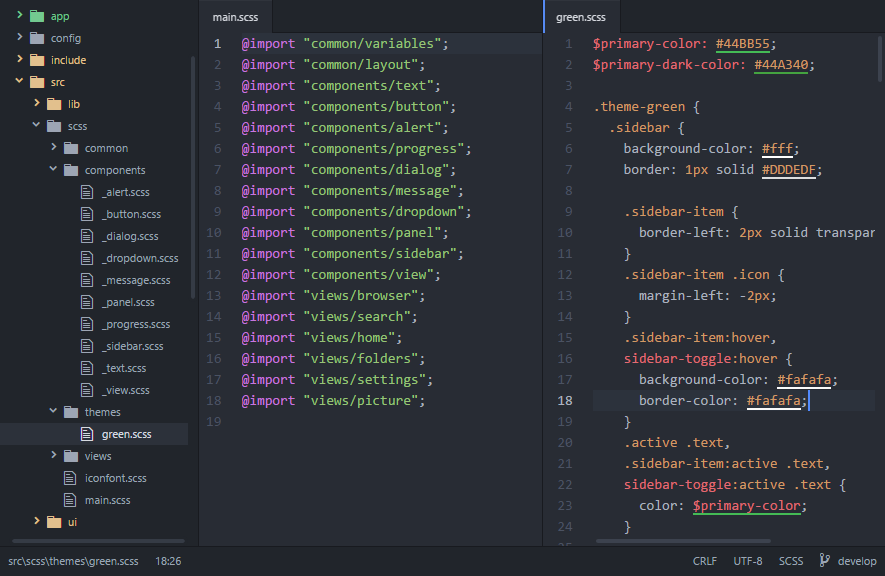The width and height of the screenshot is (885, 576).
Task: Click the _panel.scss file icon
Action: click(87, 302)
